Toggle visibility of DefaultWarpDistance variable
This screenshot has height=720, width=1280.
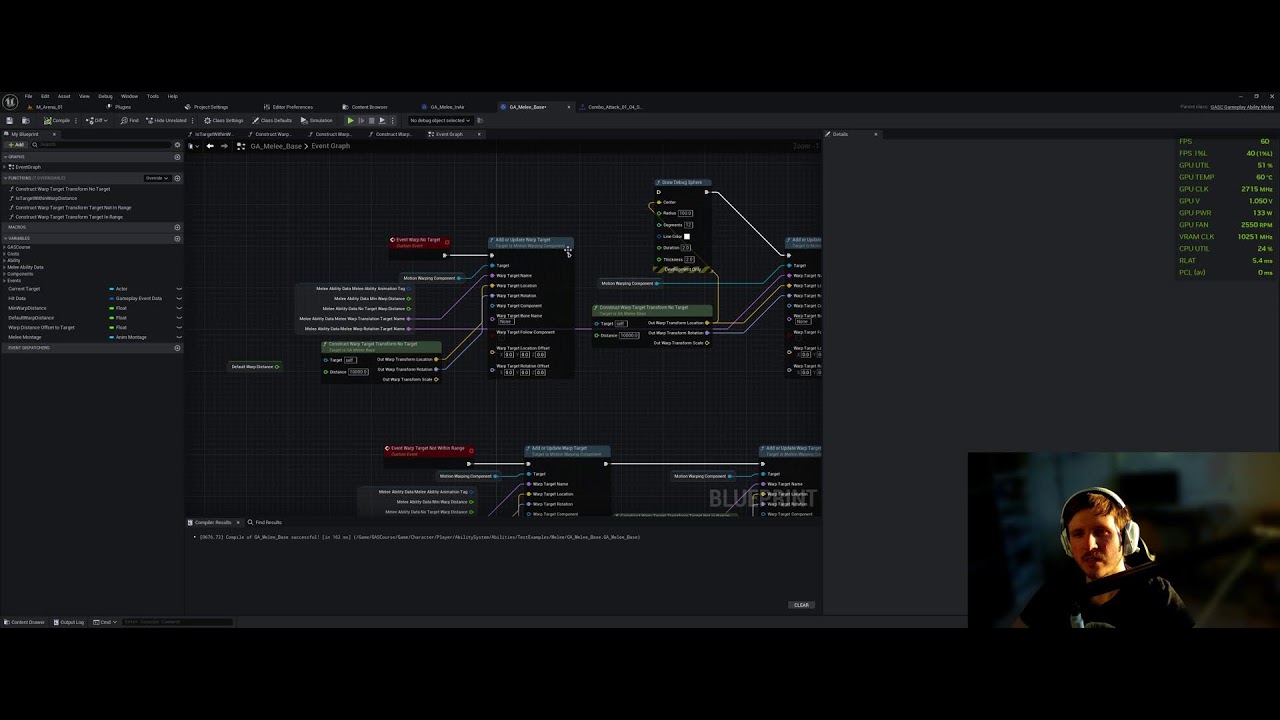(x=179, y=318)
